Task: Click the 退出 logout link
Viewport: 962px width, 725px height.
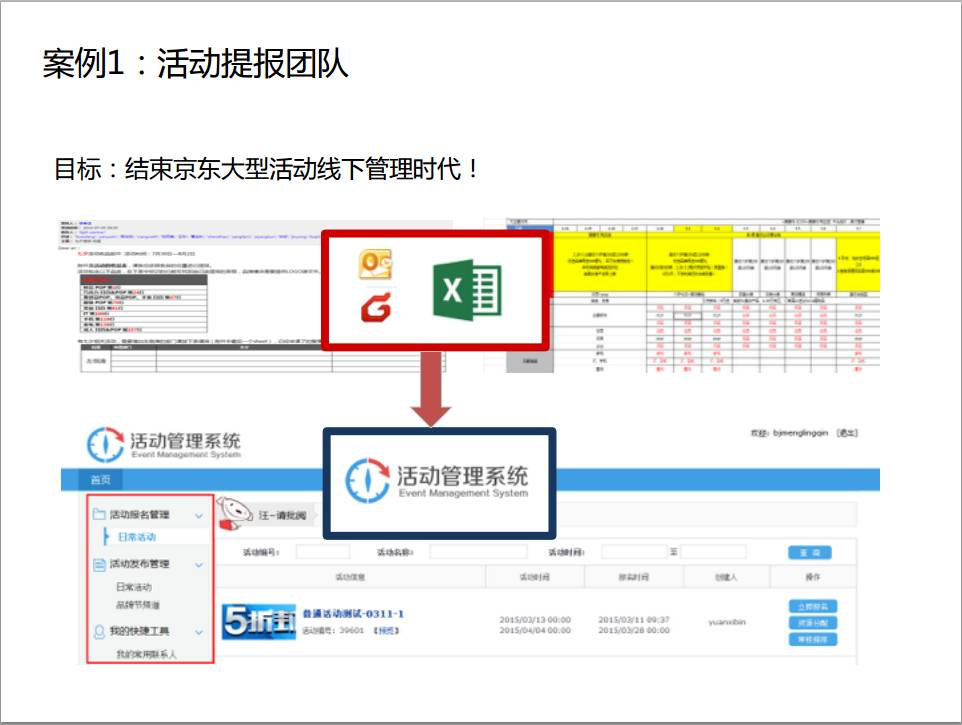Action: [x=847, y=433]
